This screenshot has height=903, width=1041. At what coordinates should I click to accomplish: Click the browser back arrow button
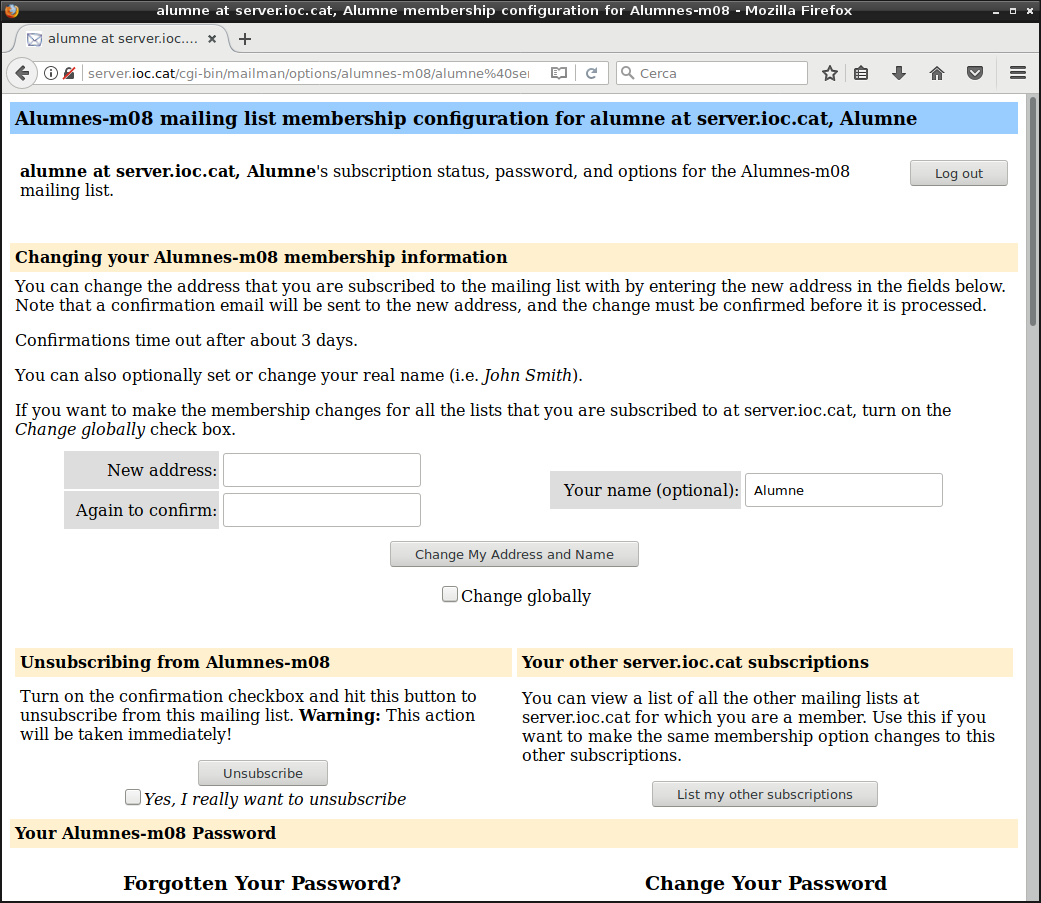coord(22,73)
